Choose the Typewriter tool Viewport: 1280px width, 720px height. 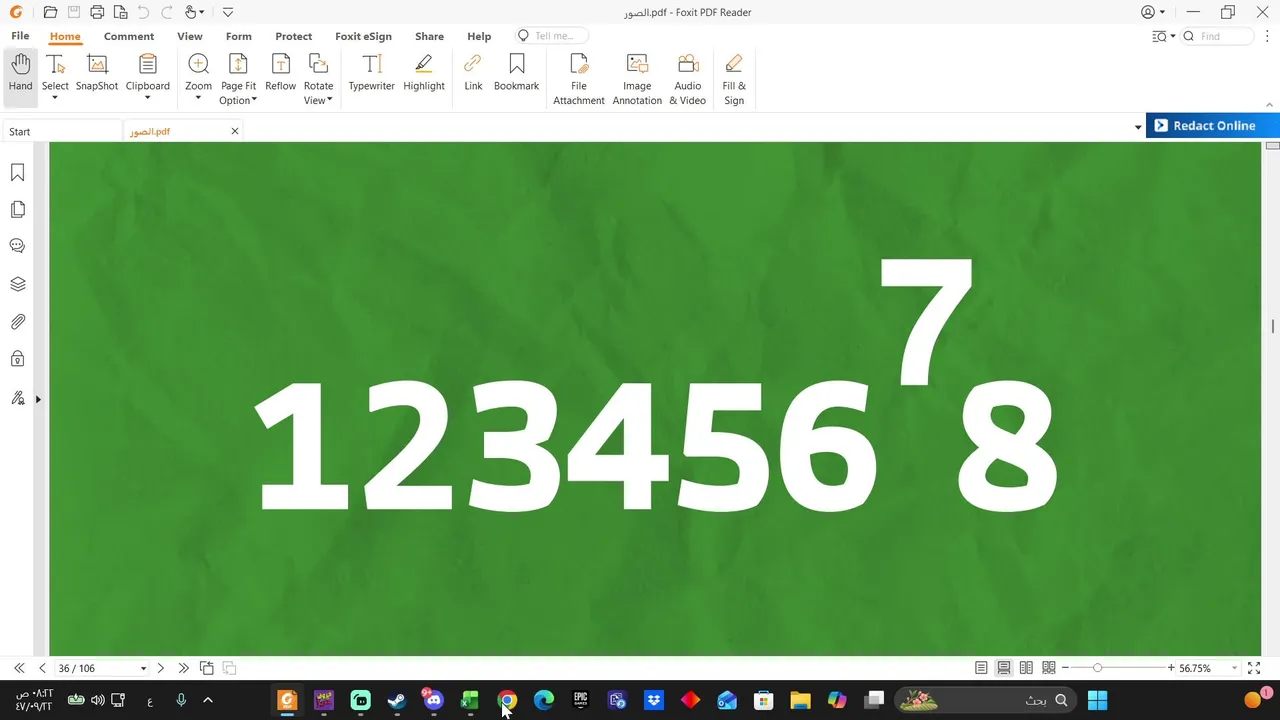[371, 74]
